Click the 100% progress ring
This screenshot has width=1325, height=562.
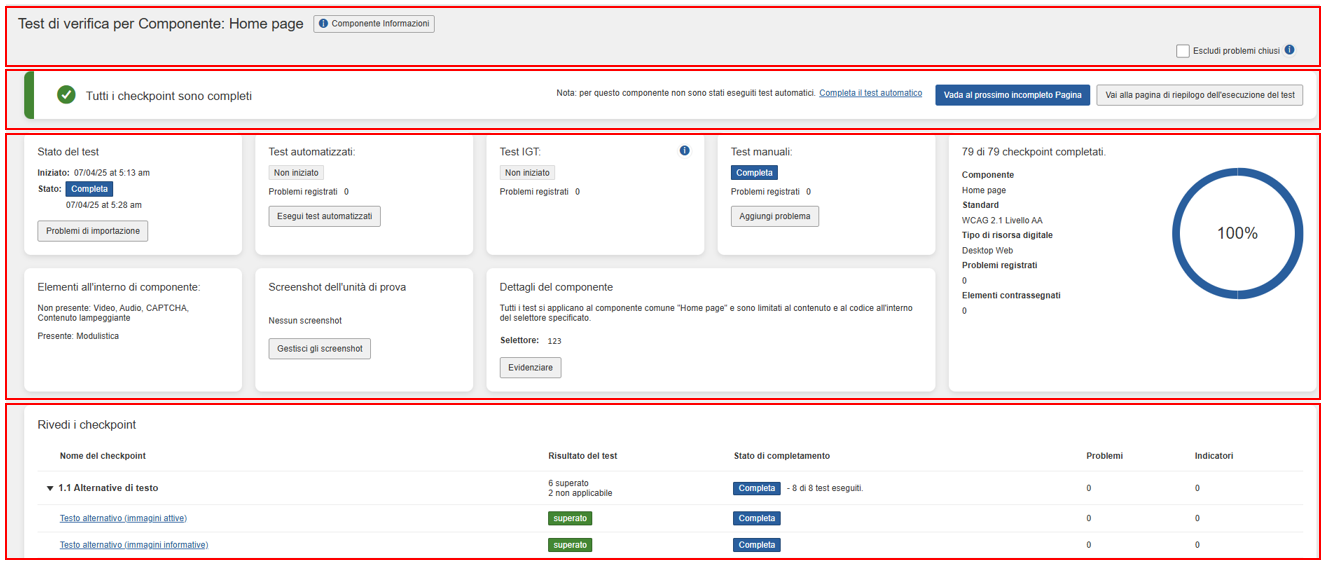[1236, 233]
